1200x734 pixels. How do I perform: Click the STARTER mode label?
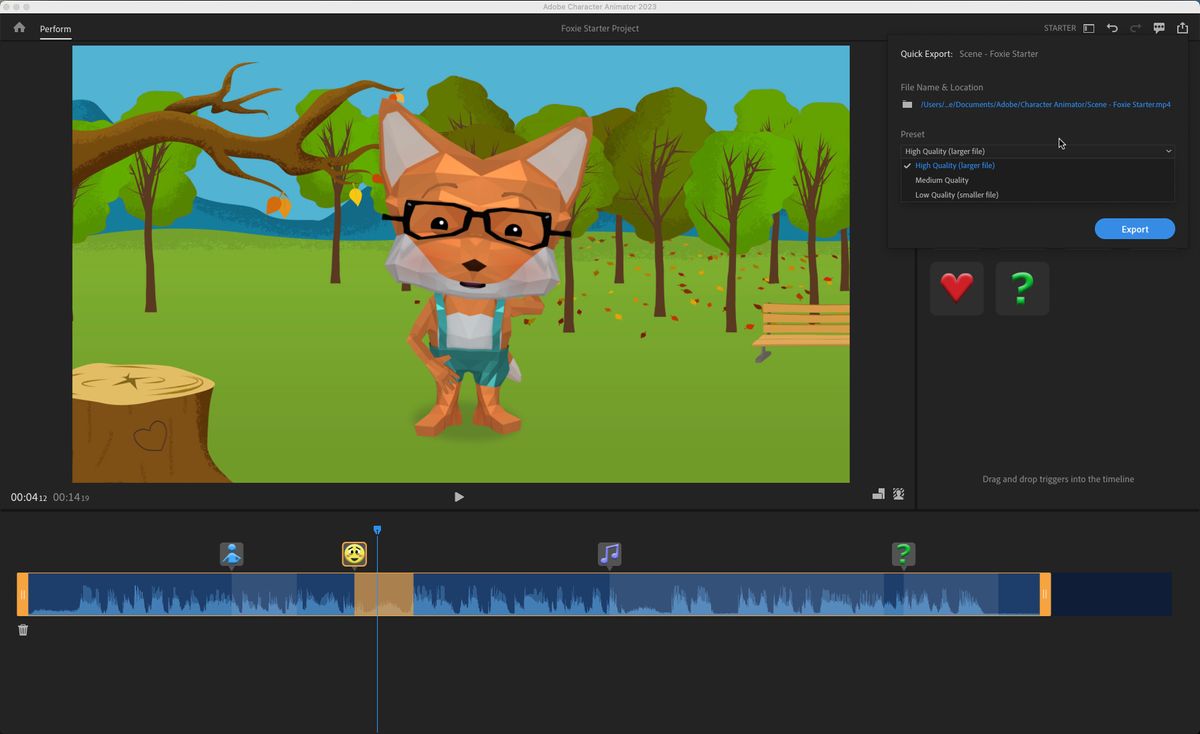coord(1060,28)
